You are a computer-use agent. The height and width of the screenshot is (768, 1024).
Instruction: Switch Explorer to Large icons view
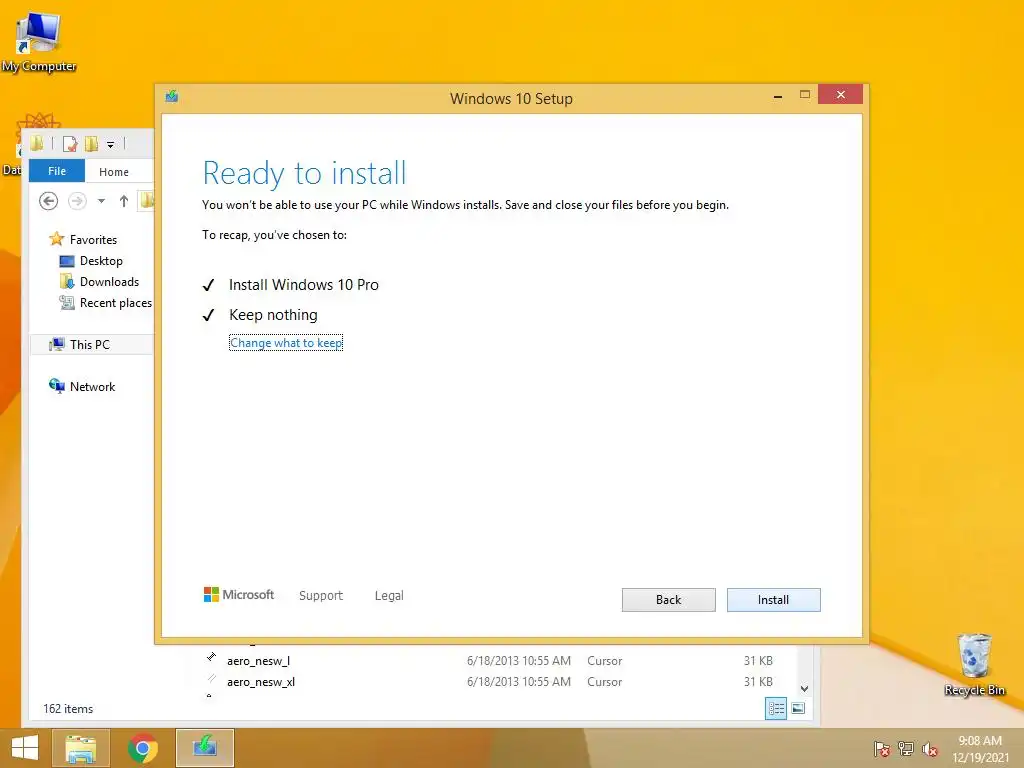(798, 708)
